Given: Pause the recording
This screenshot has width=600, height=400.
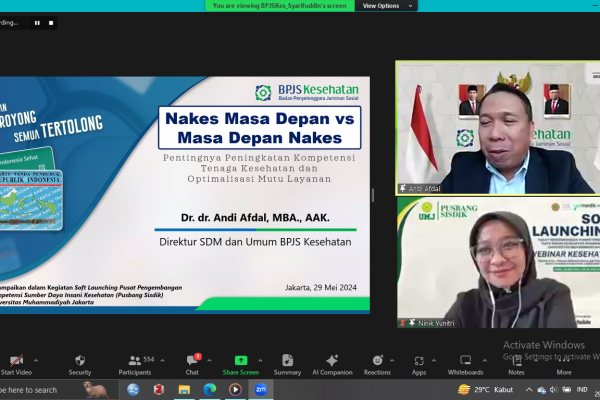Looking at the screenshot, I should [x=37, y=23].
